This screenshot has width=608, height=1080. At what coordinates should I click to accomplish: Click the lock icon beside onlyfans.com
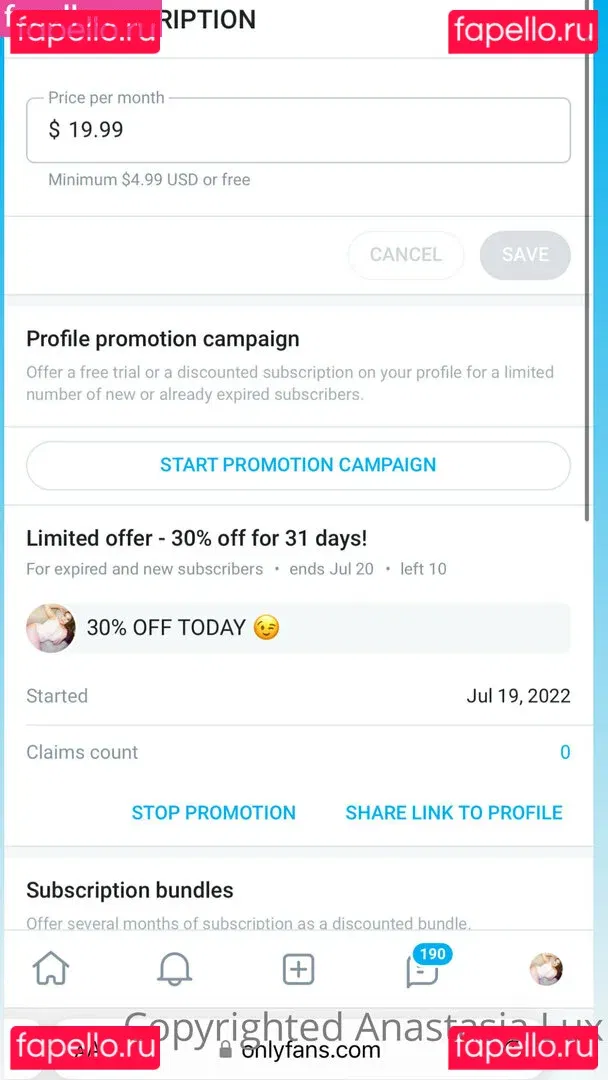click(225, 1050)
